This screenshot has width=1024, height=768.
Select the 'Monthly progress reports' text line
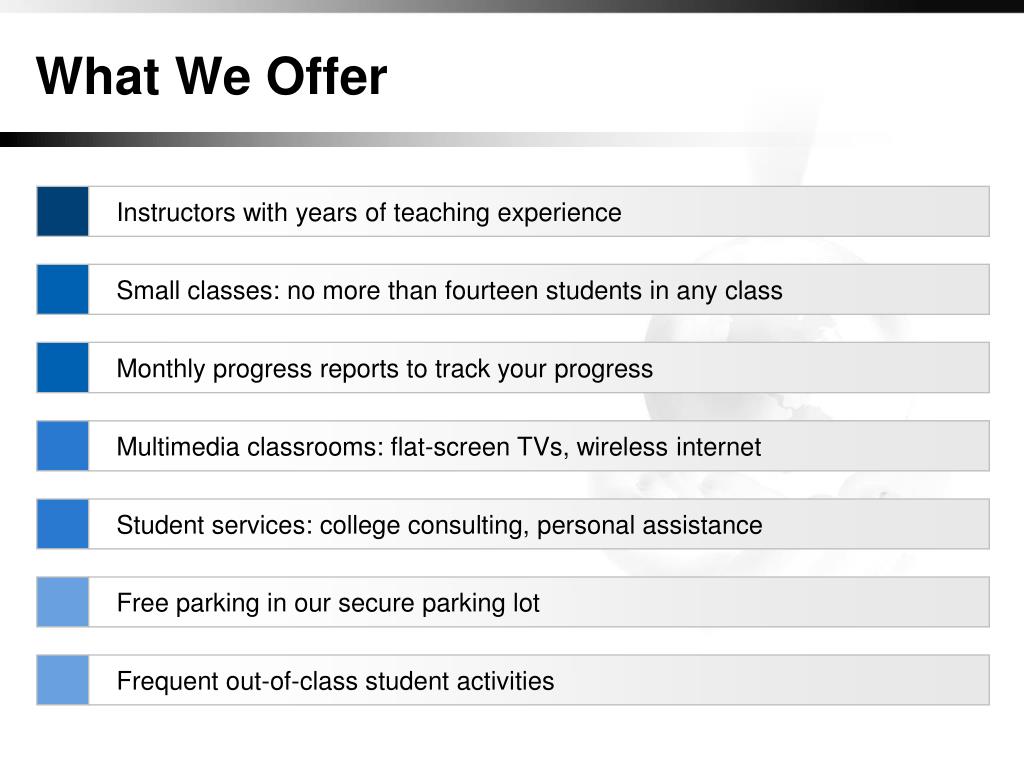[385, 369]
